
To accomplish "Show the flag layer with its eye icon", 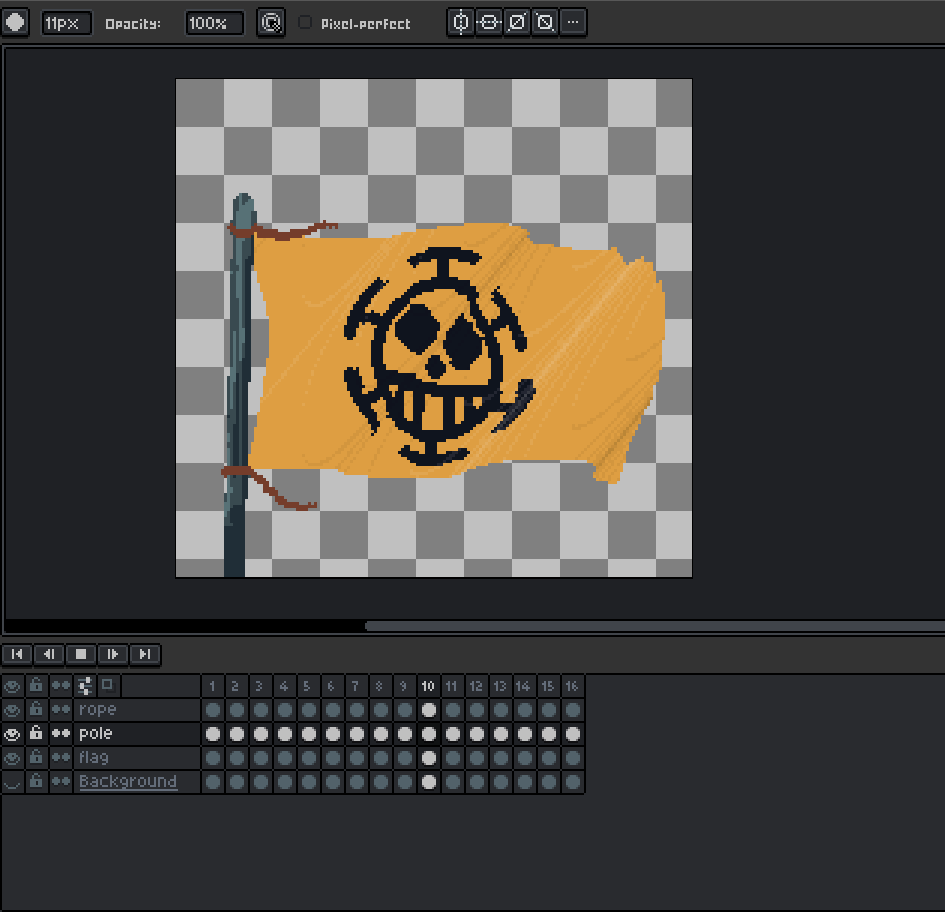I will pyautogui.click(x=13, y=758).
